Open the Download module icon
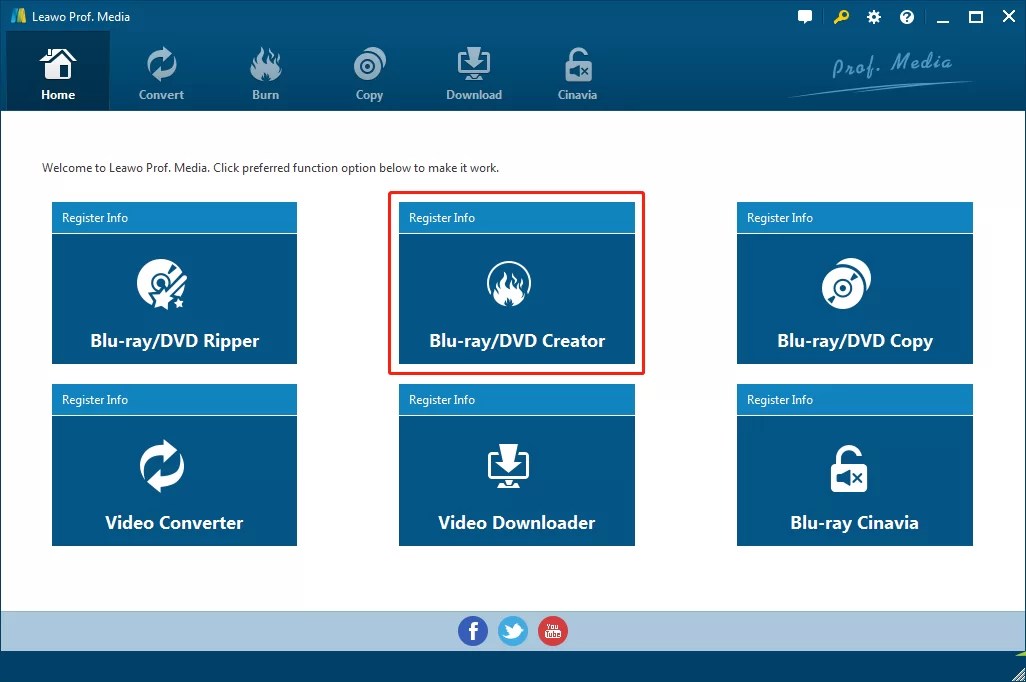The image size is (1026, 682). [473, 63]
